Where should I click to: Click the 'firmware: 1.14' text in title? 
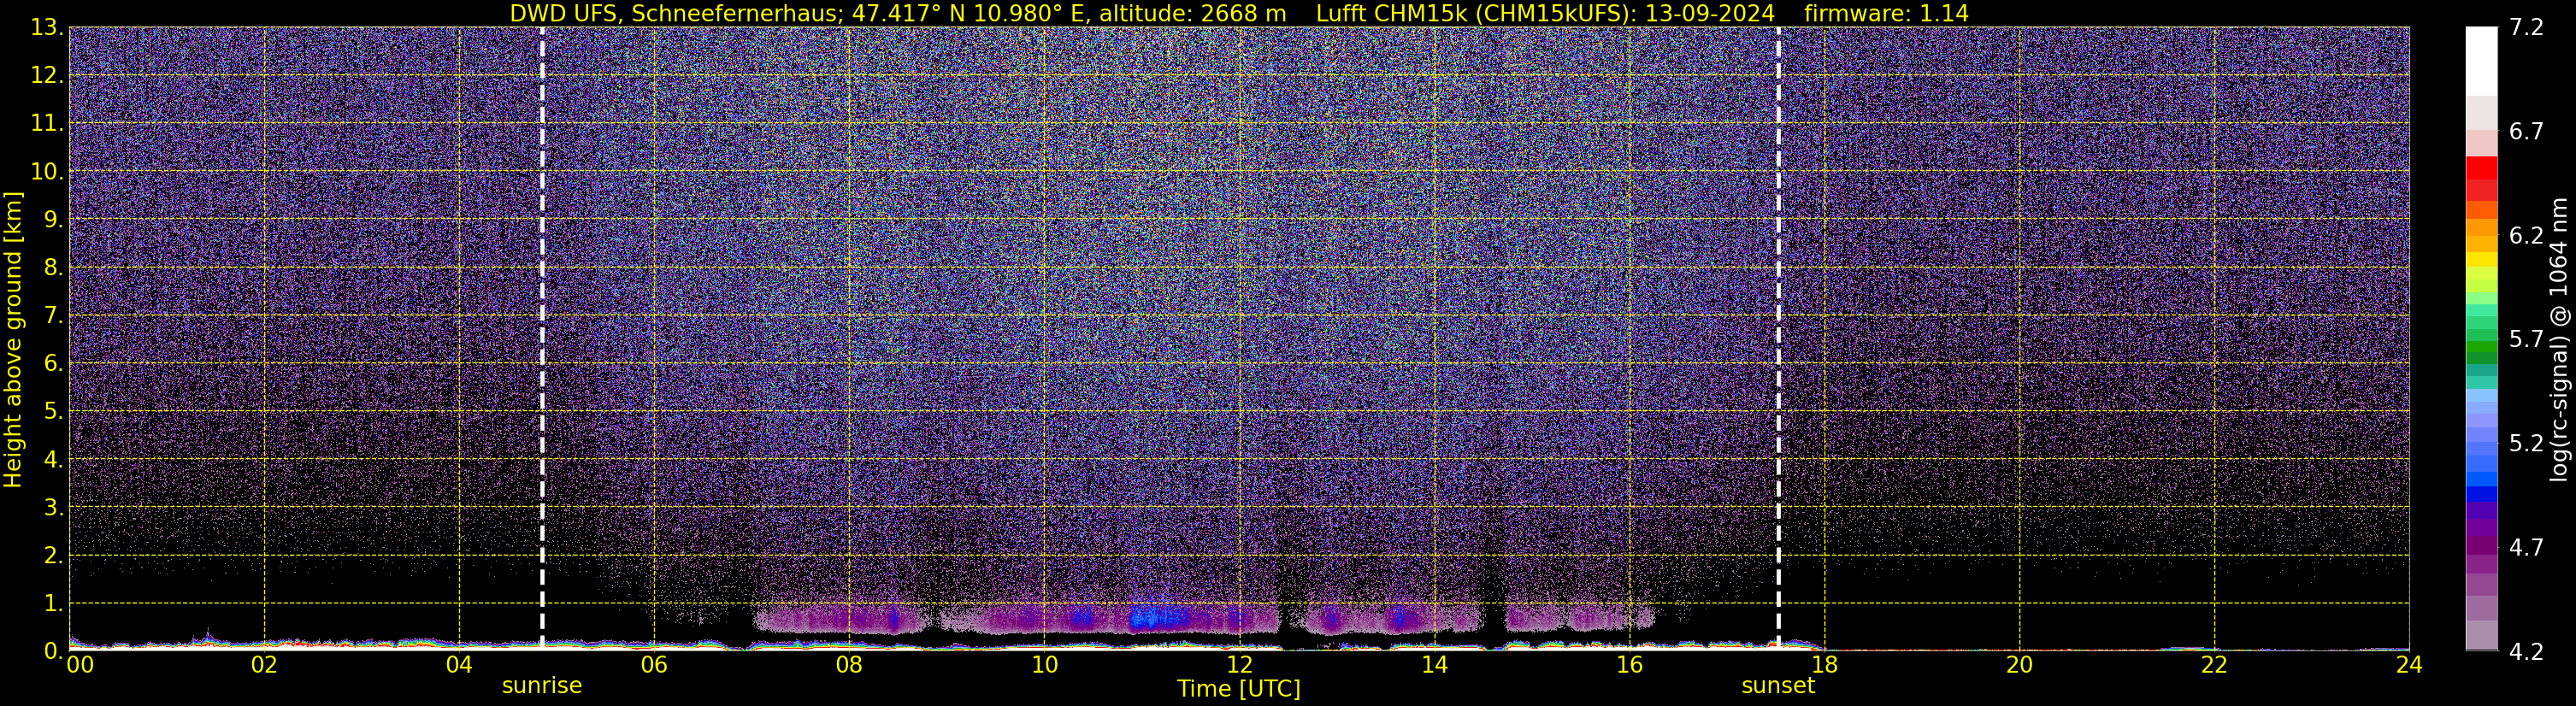[1886, 13]
